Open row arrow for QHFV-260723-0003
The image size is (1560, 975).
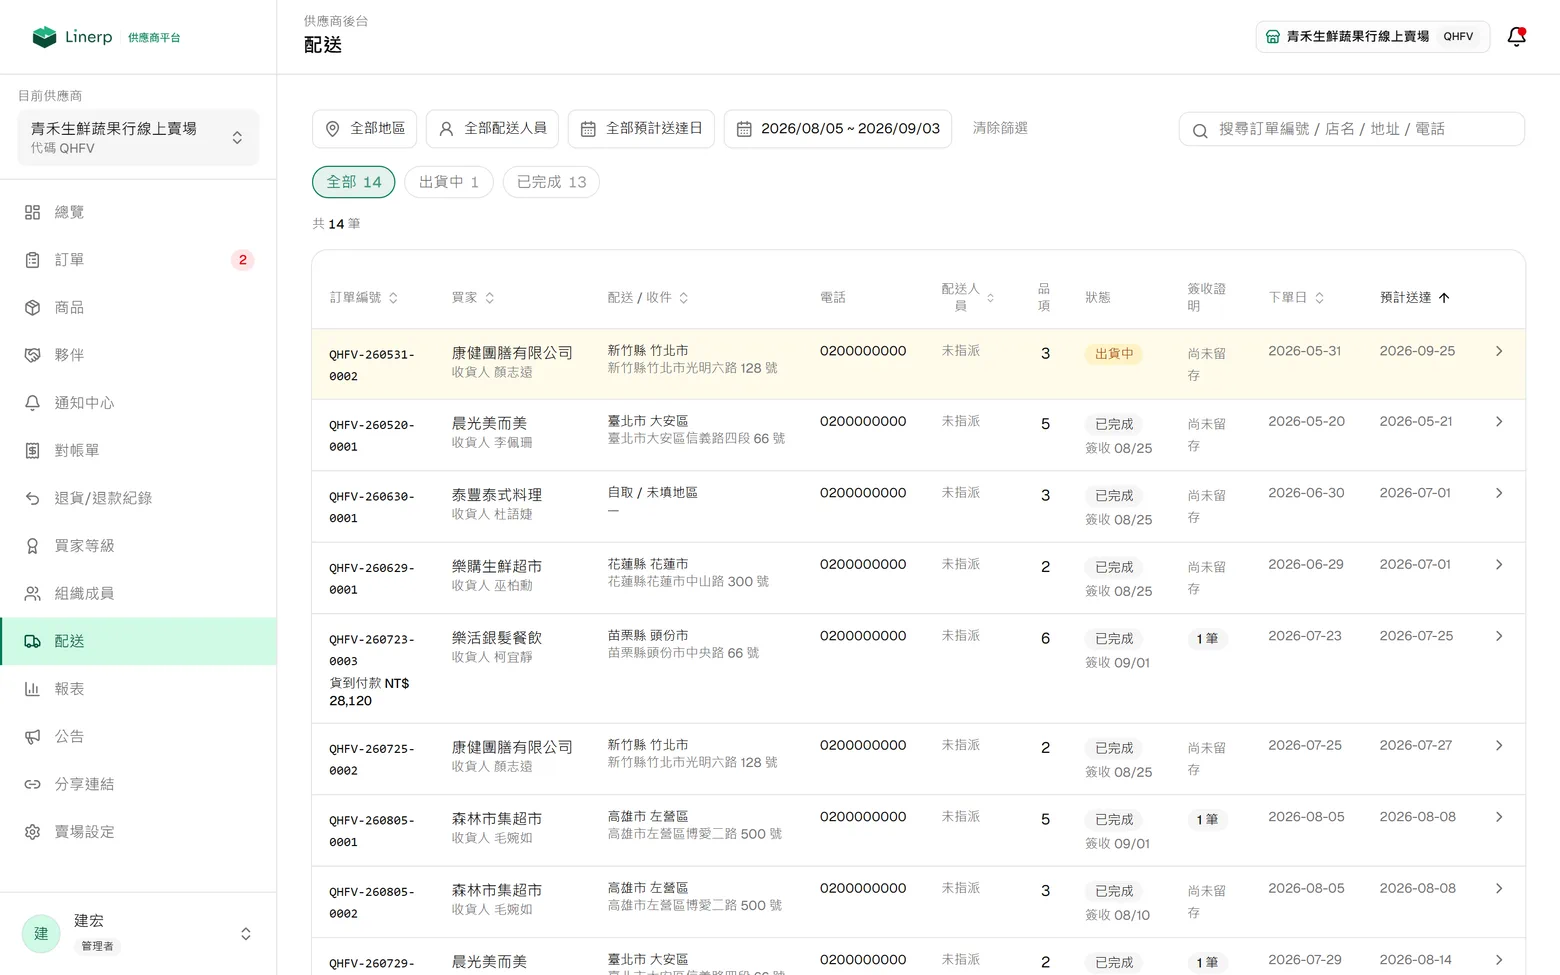(1499, 636)
